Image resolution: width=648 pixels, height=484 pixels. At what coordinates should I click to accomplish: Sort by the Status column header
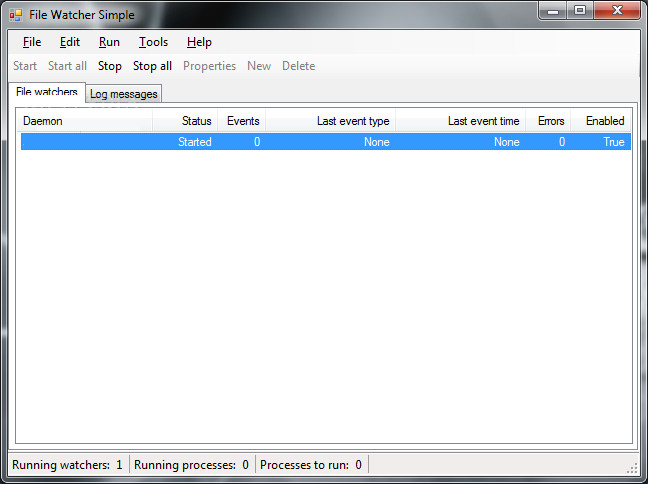[x=185, y=121]
